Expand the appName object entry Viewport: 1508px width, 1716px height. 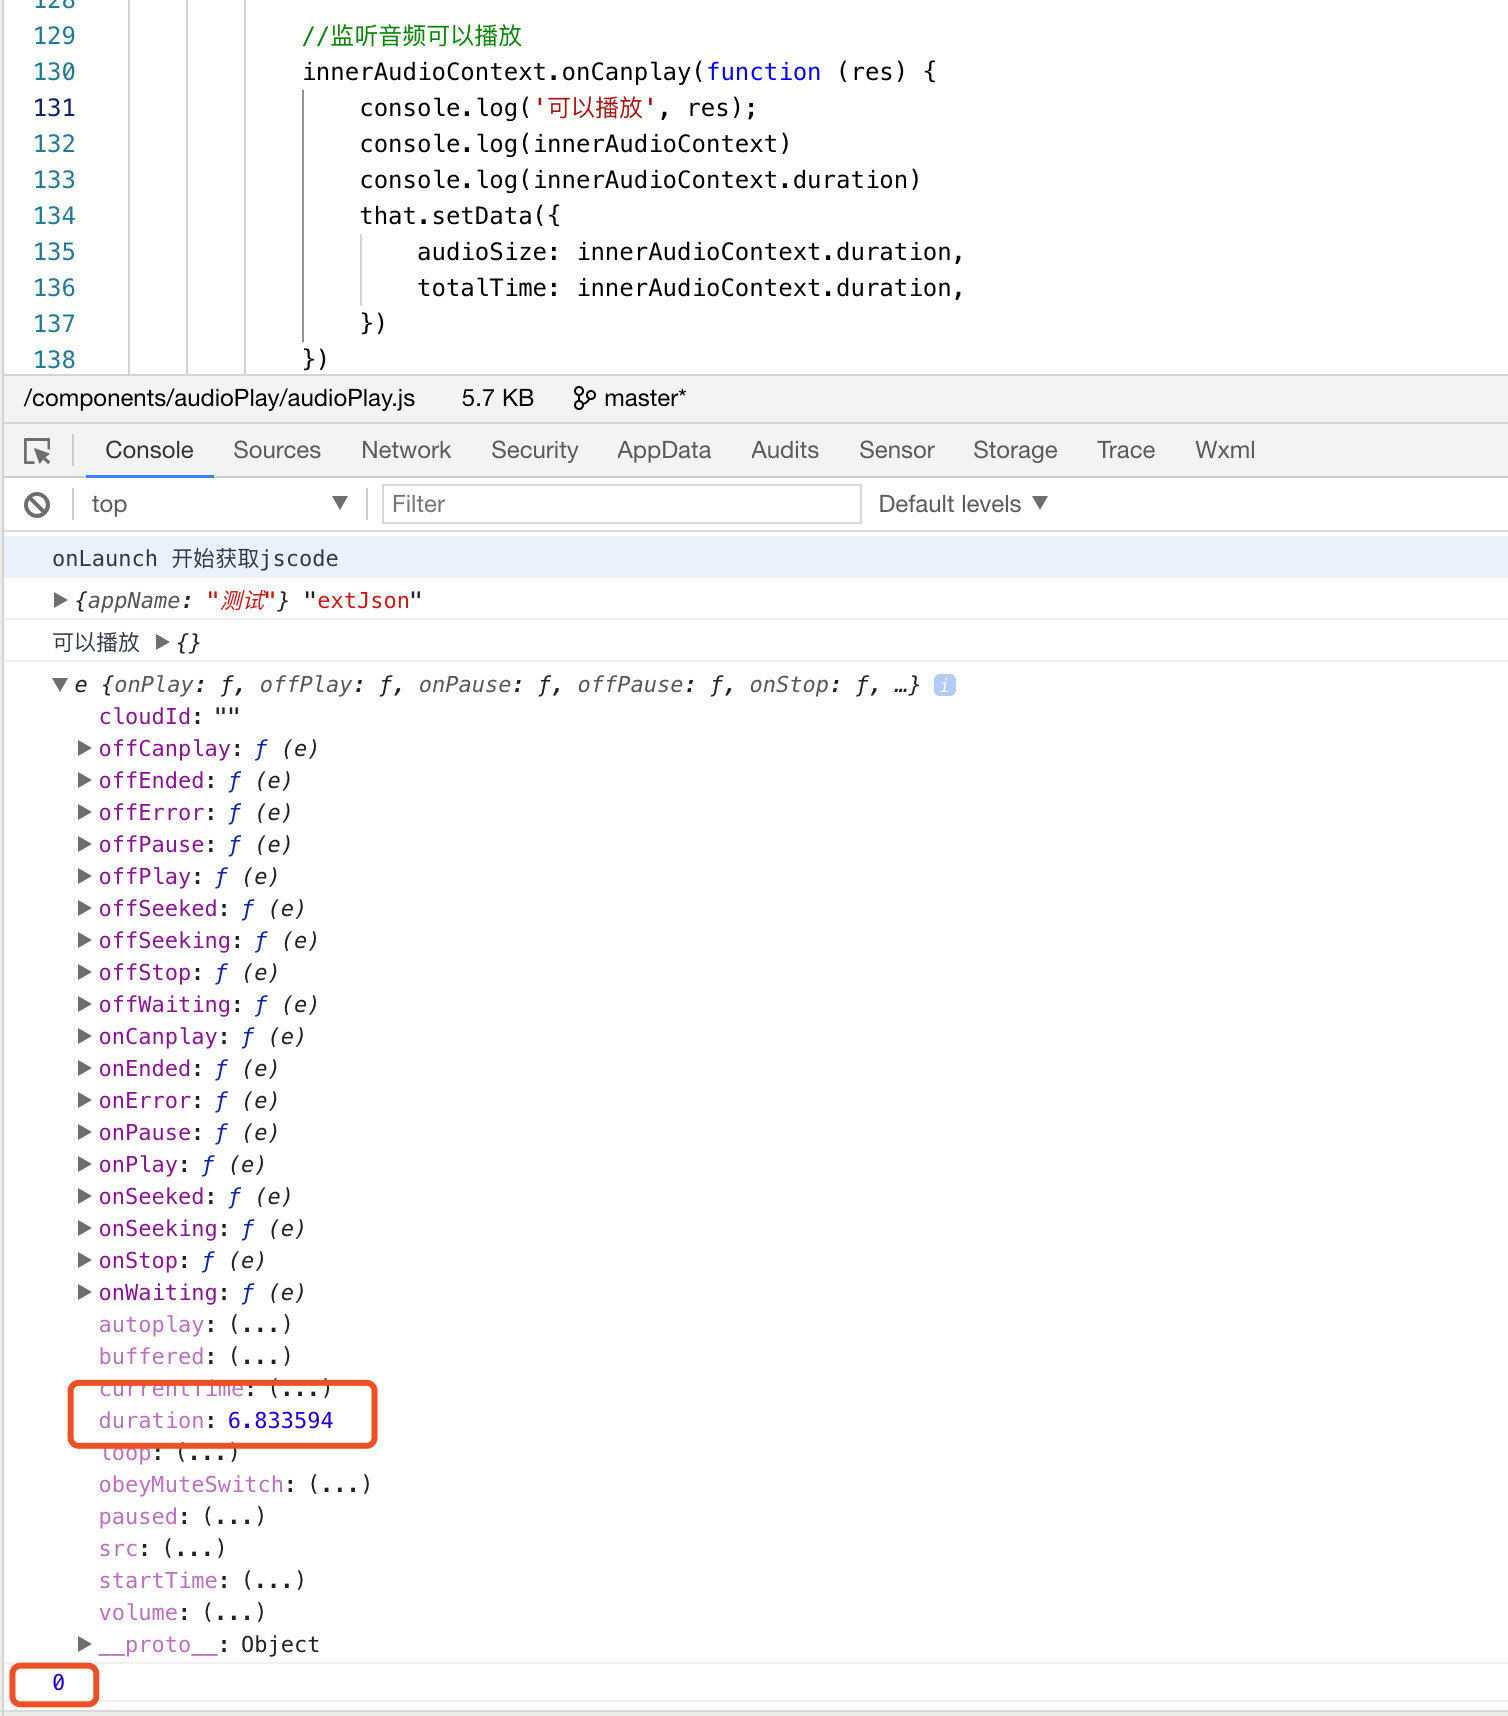click(60, 600)
